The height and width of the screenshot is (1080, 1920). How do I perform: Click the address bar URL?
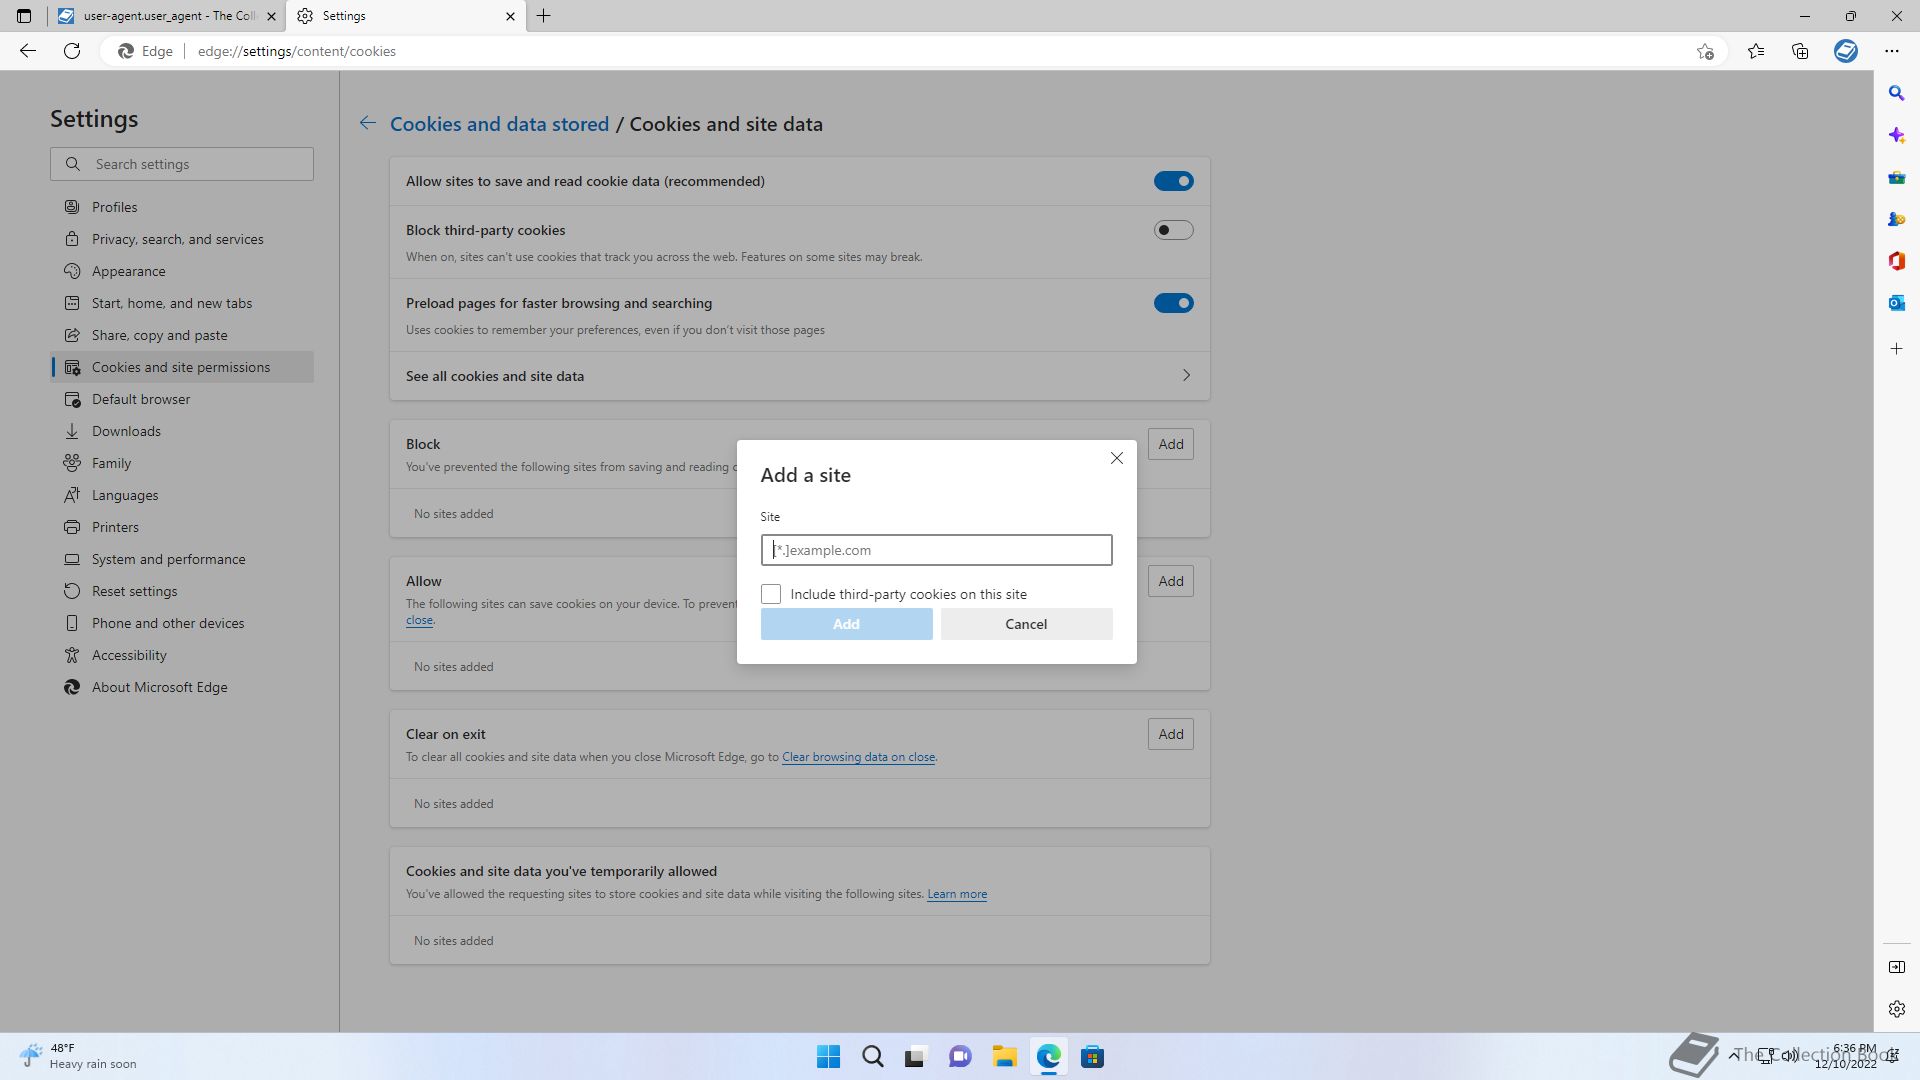297,51
